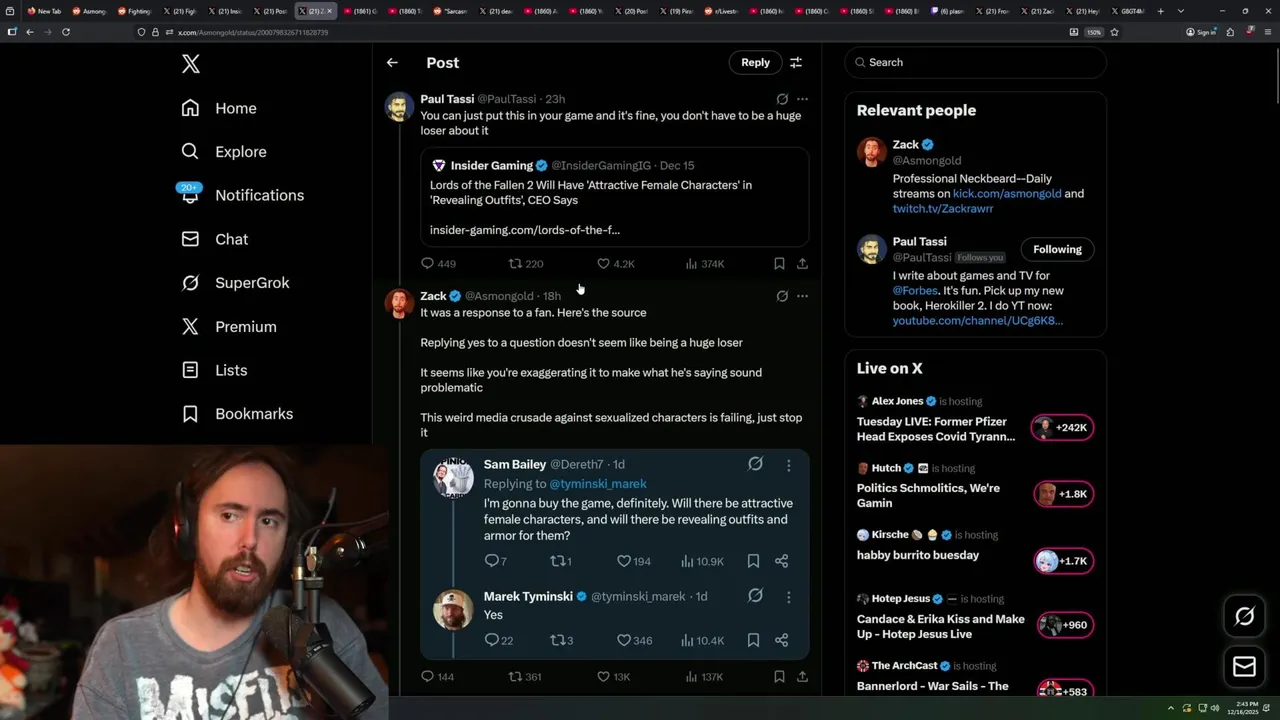Image resolution: width=1280 pixels, height=720 pixels.
Task: View analytics of Paul Tassi's post (374K)
Action: click(x=704, y=264)
